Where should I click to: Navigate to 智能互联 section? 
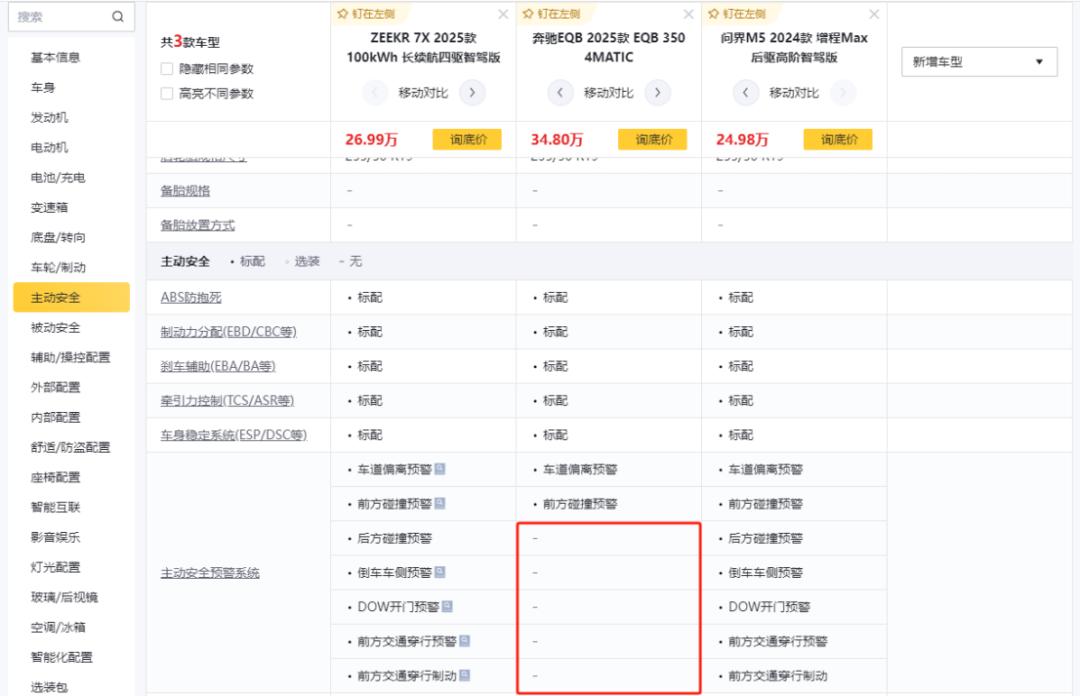56,507
